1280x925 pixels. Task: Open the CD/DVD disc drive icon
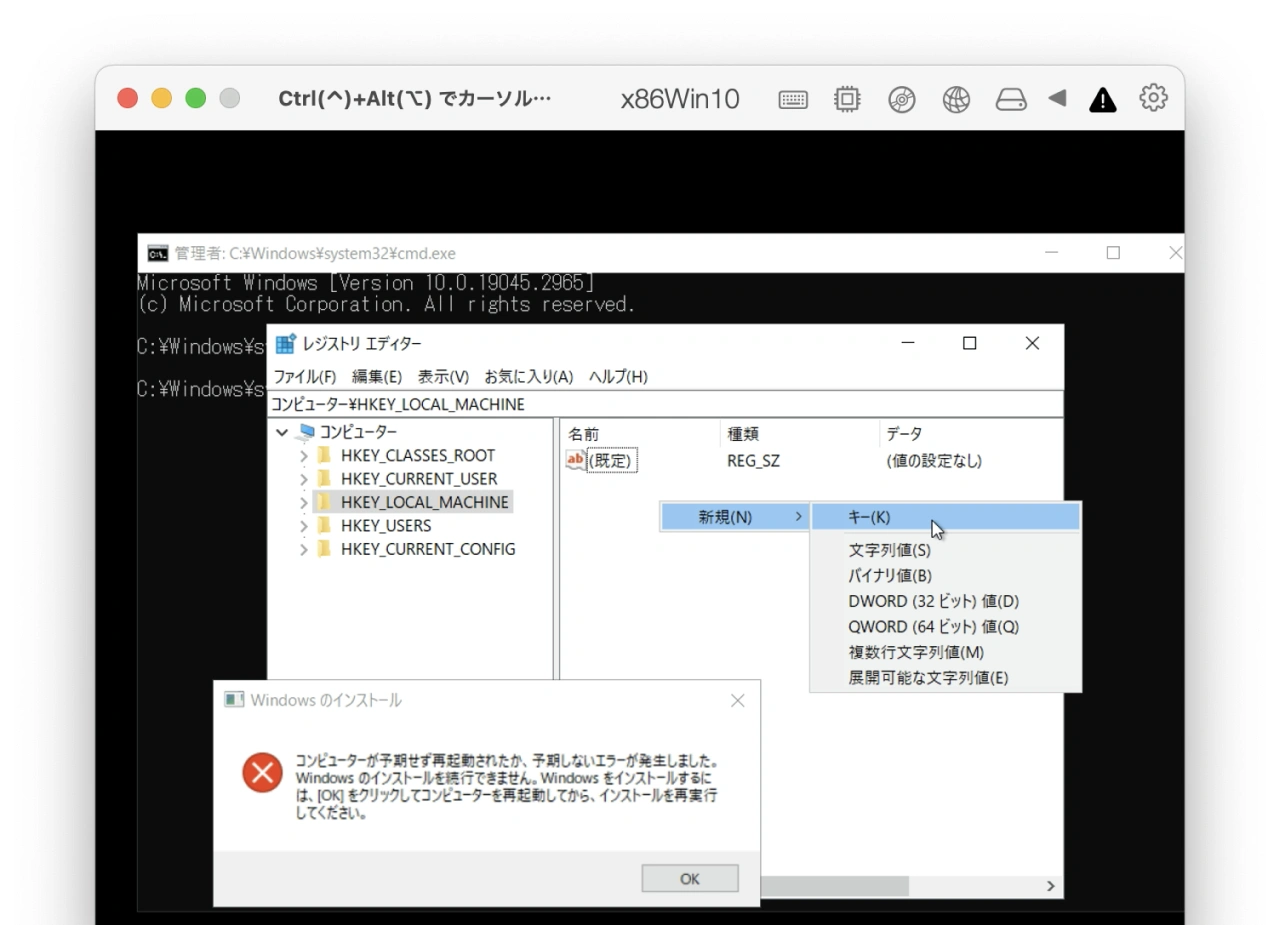(902, 99)
